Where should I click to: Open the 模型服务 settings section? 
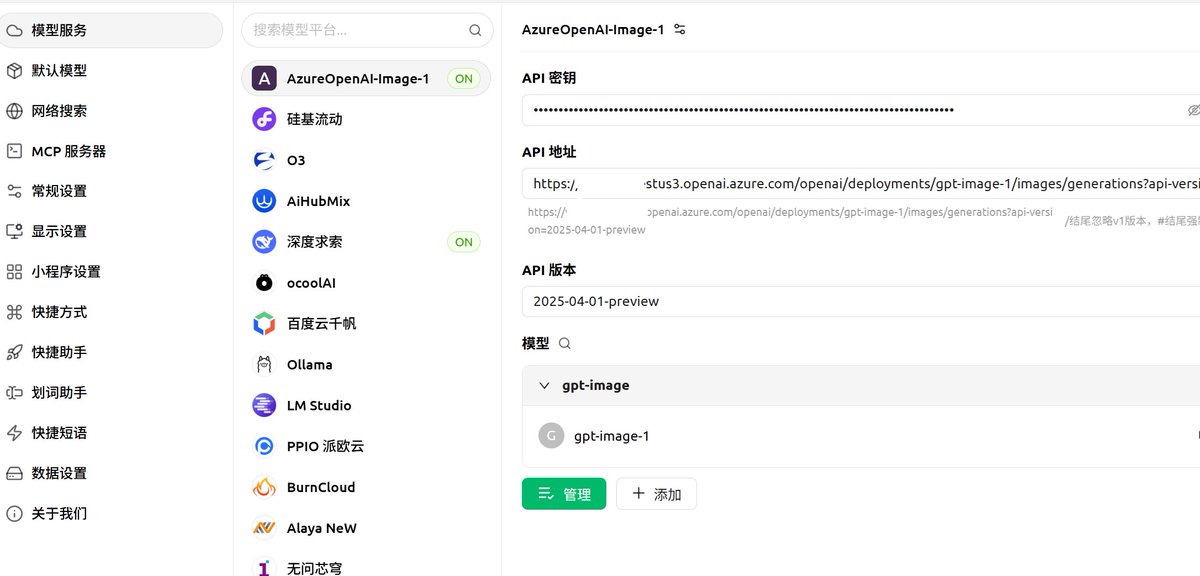pyautogui.click(x=111, y=30)
